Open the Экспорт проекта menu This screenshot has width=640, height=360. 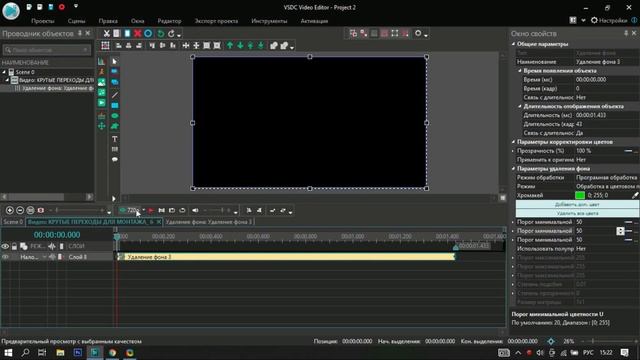pos(216,21)
